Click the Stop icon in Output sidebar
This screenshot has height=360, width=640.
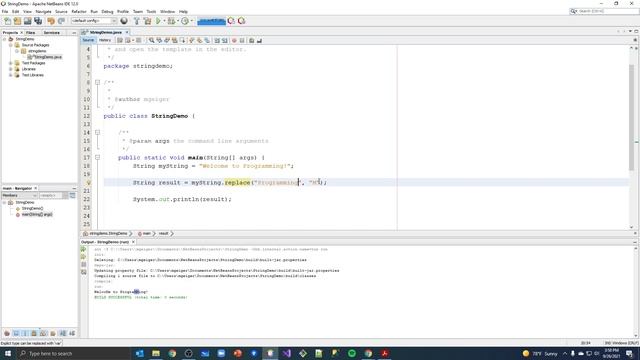coord(84,264)
